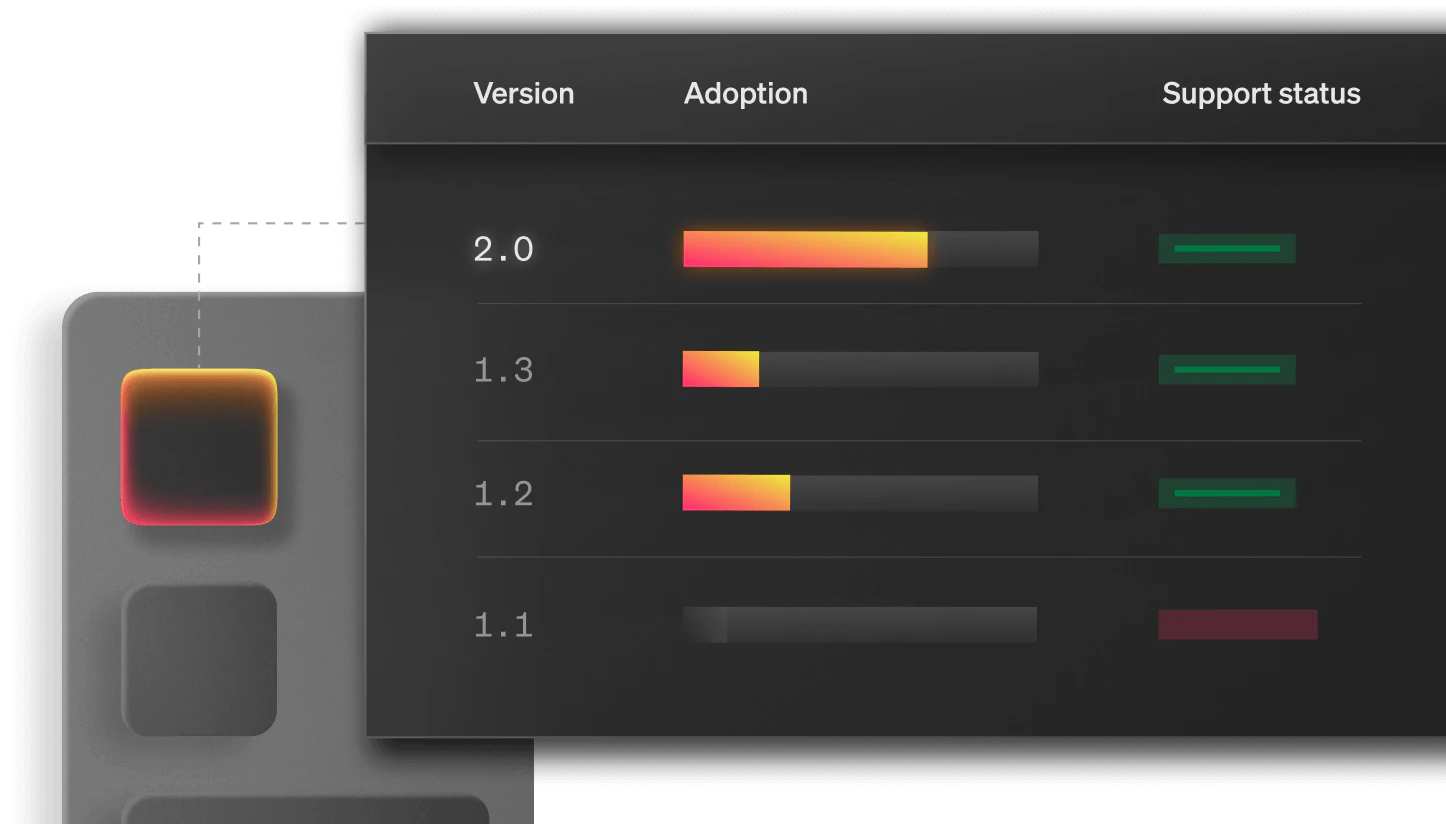This screenshot has width=1446, height=824.
Task: Select the 1.3 version label
Action: pyautogui.click(x=503, y=371)
